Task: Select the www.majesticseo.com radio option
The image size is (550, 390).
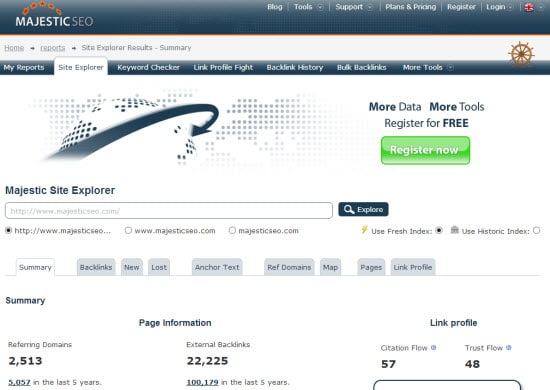Action: (128, 230)
